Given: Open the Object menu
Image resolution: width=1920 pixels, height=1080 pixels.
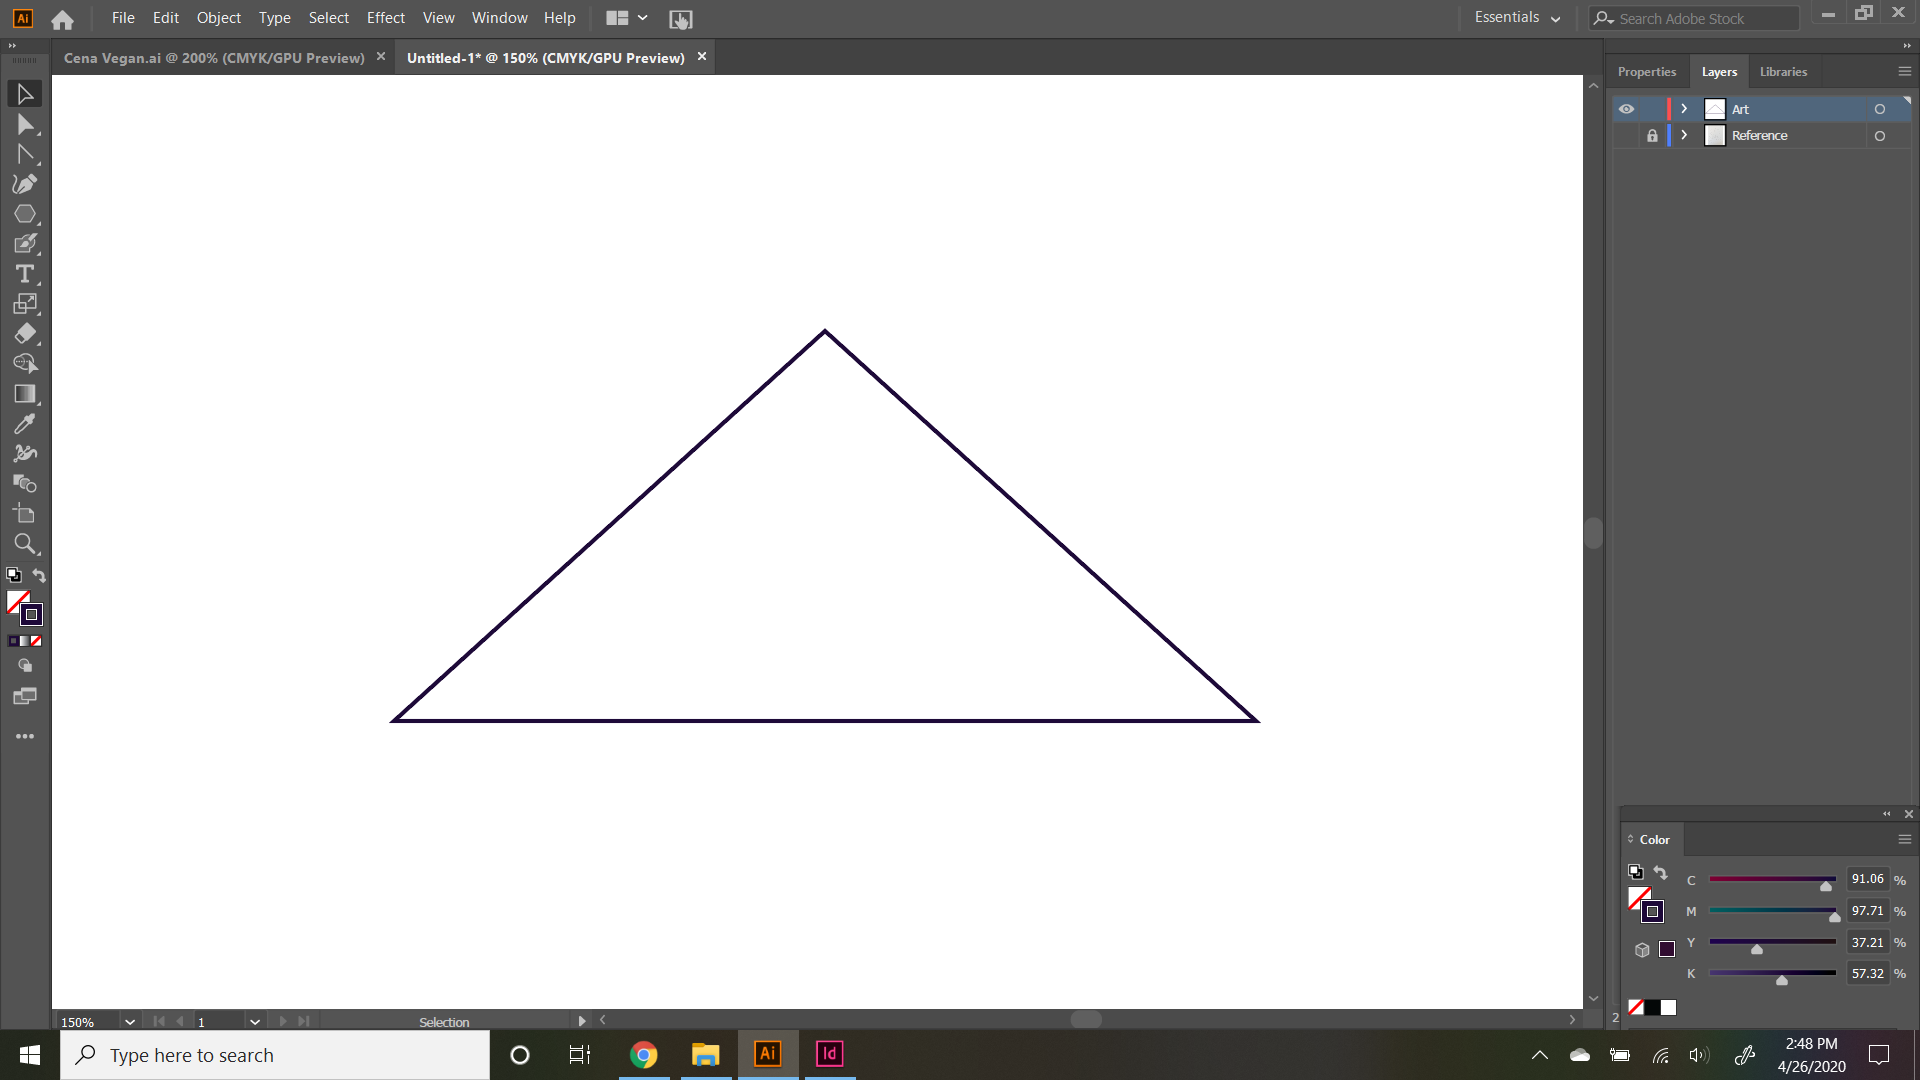Looking at the screenshot, I should (x=218, y=17).
